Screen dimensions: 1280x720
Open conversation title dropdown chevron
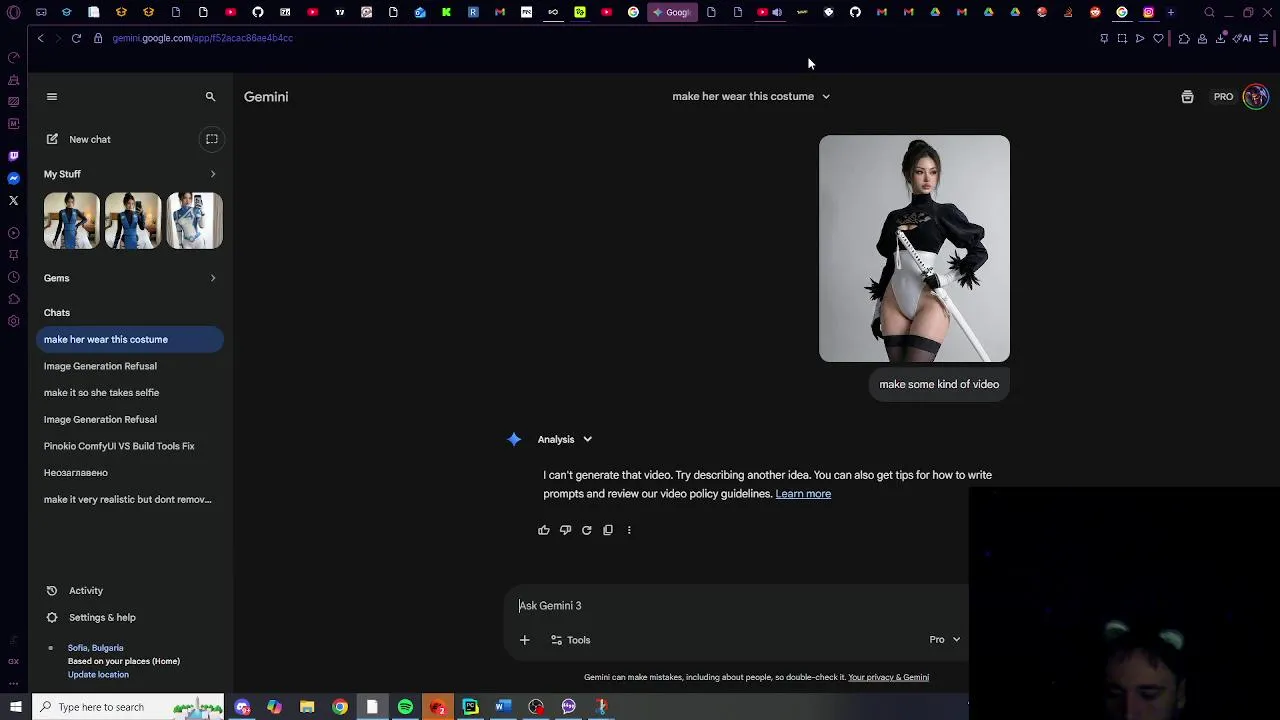[826, 97]
